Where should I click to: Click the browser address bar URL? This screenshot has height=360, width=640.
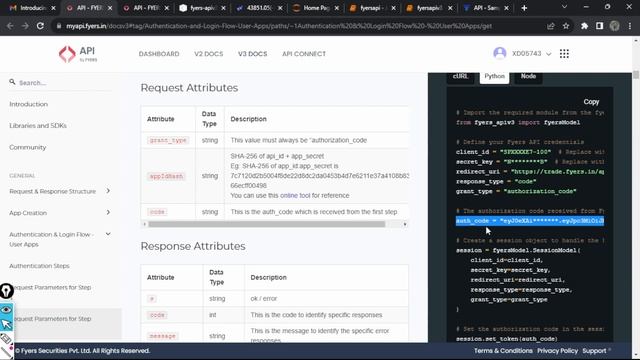[x=279, y=26]
